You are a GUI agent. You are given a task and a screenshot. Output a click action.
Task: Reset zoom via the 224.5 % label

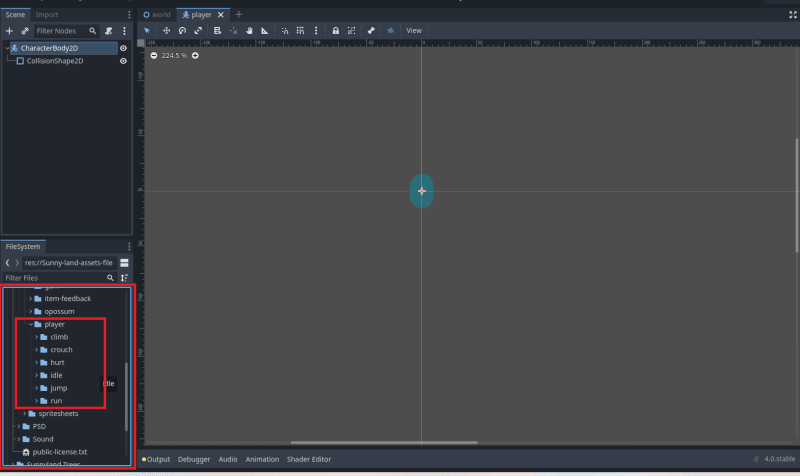[174, 56]
